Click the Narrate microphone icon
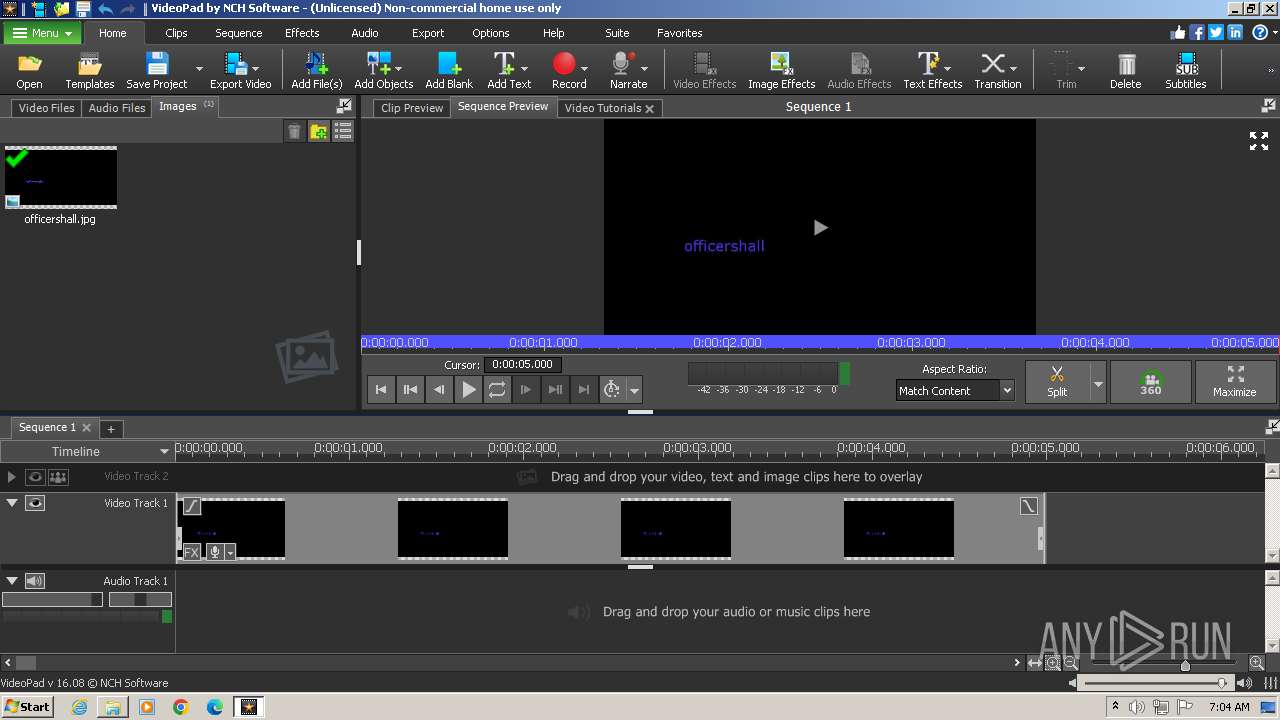 pos(624,71)
